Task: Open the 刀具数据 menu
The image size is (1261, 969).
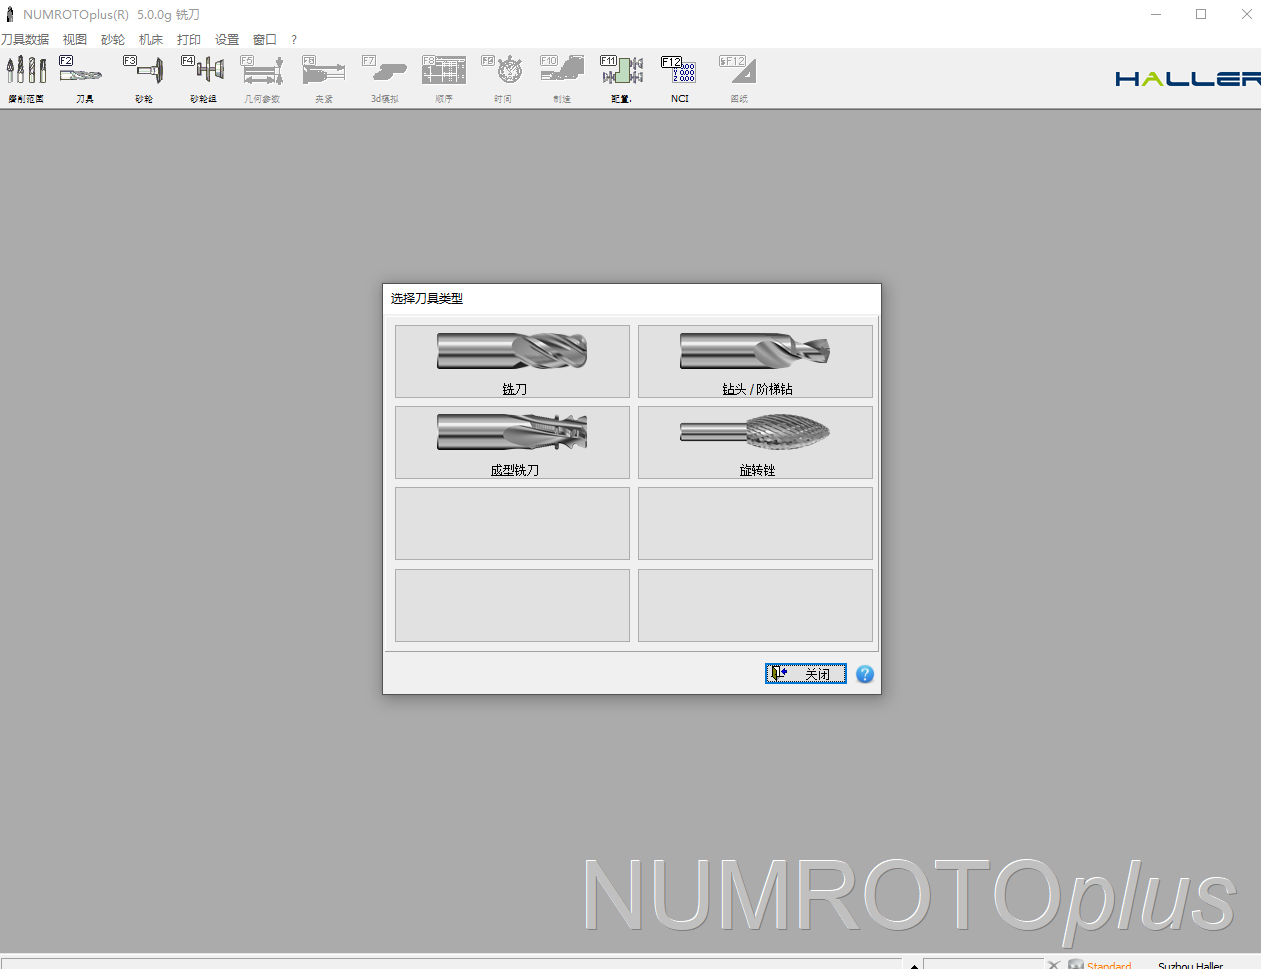Action: (25, 39)
